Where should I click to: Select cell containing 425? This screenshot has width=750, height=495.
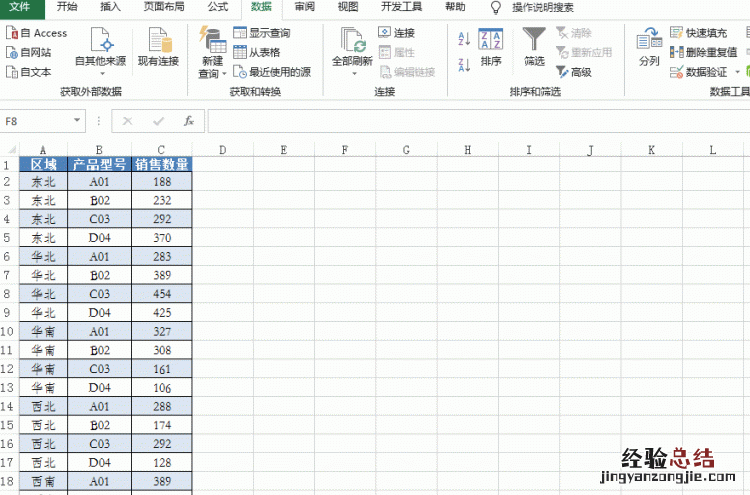tap(162, 313)
